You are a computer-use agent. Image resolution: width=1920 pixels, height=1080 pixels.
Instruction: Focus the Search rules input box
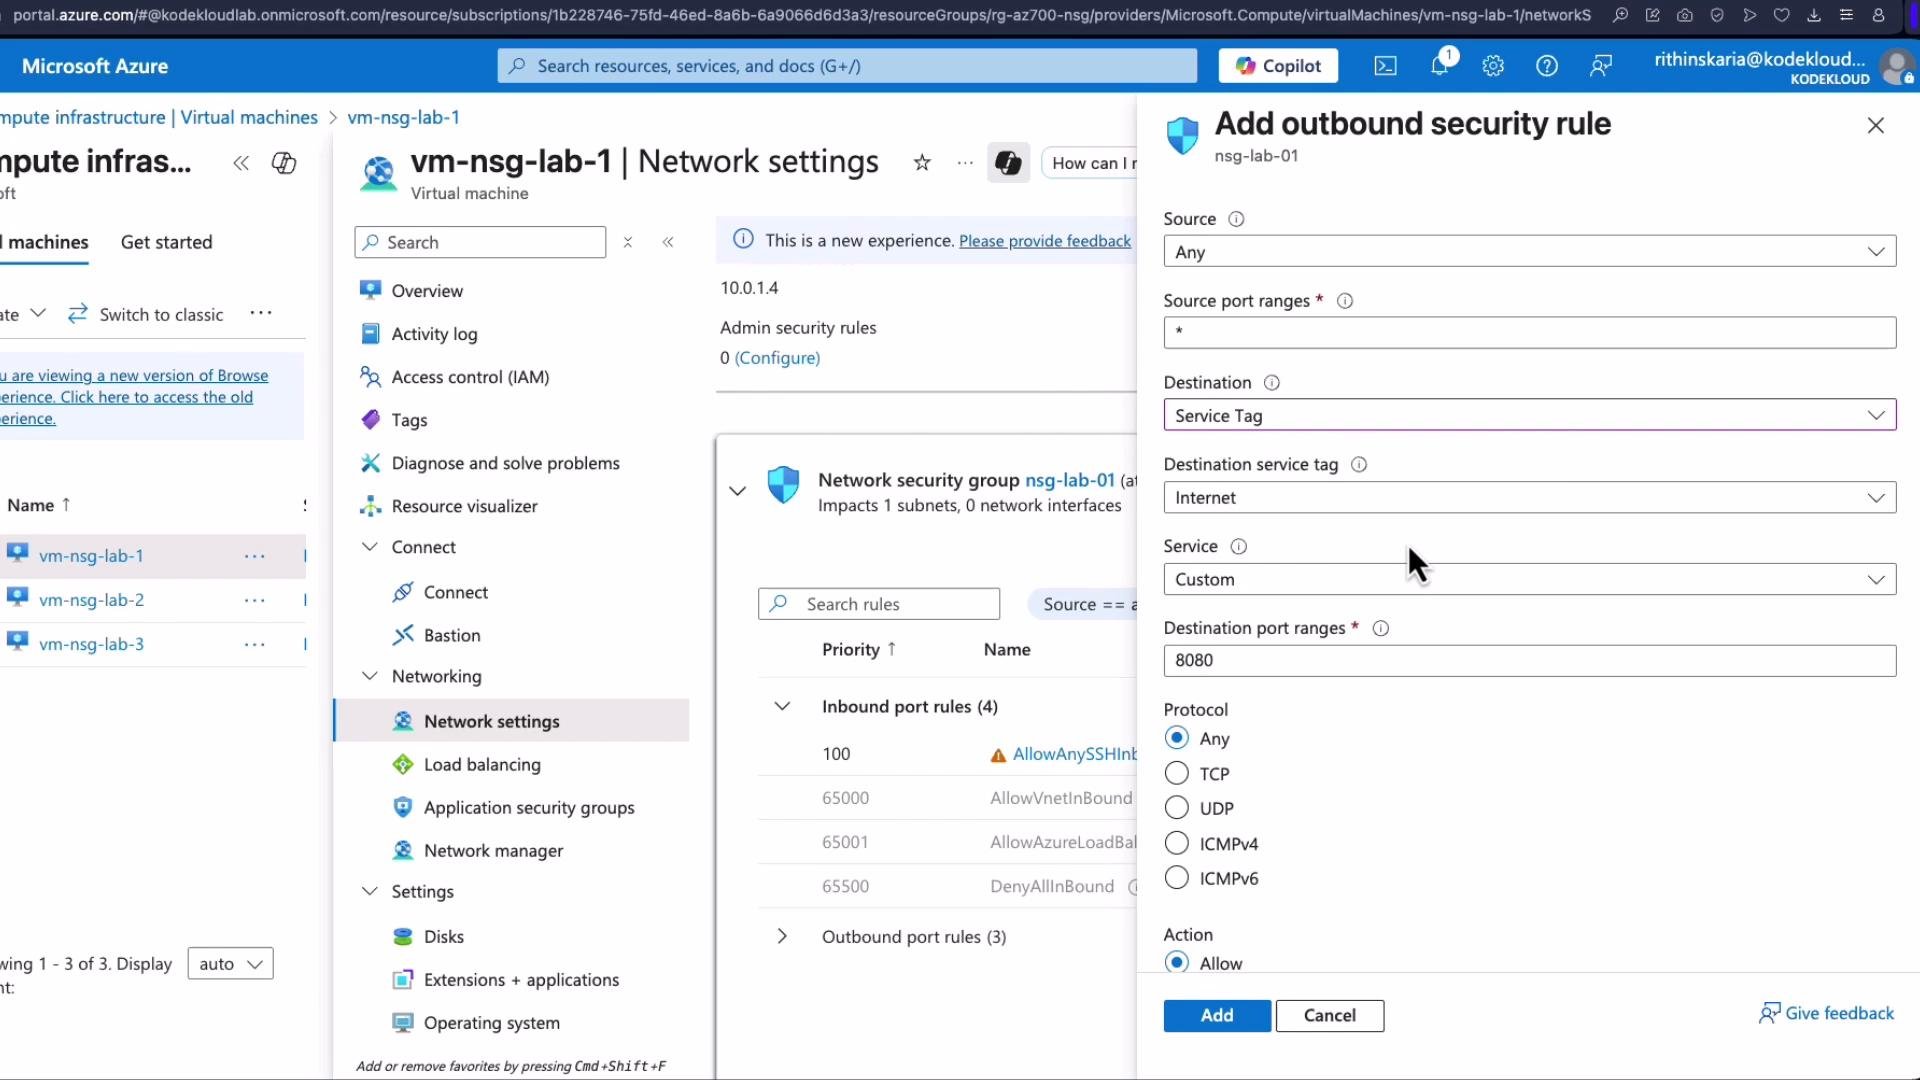point(879,604)
